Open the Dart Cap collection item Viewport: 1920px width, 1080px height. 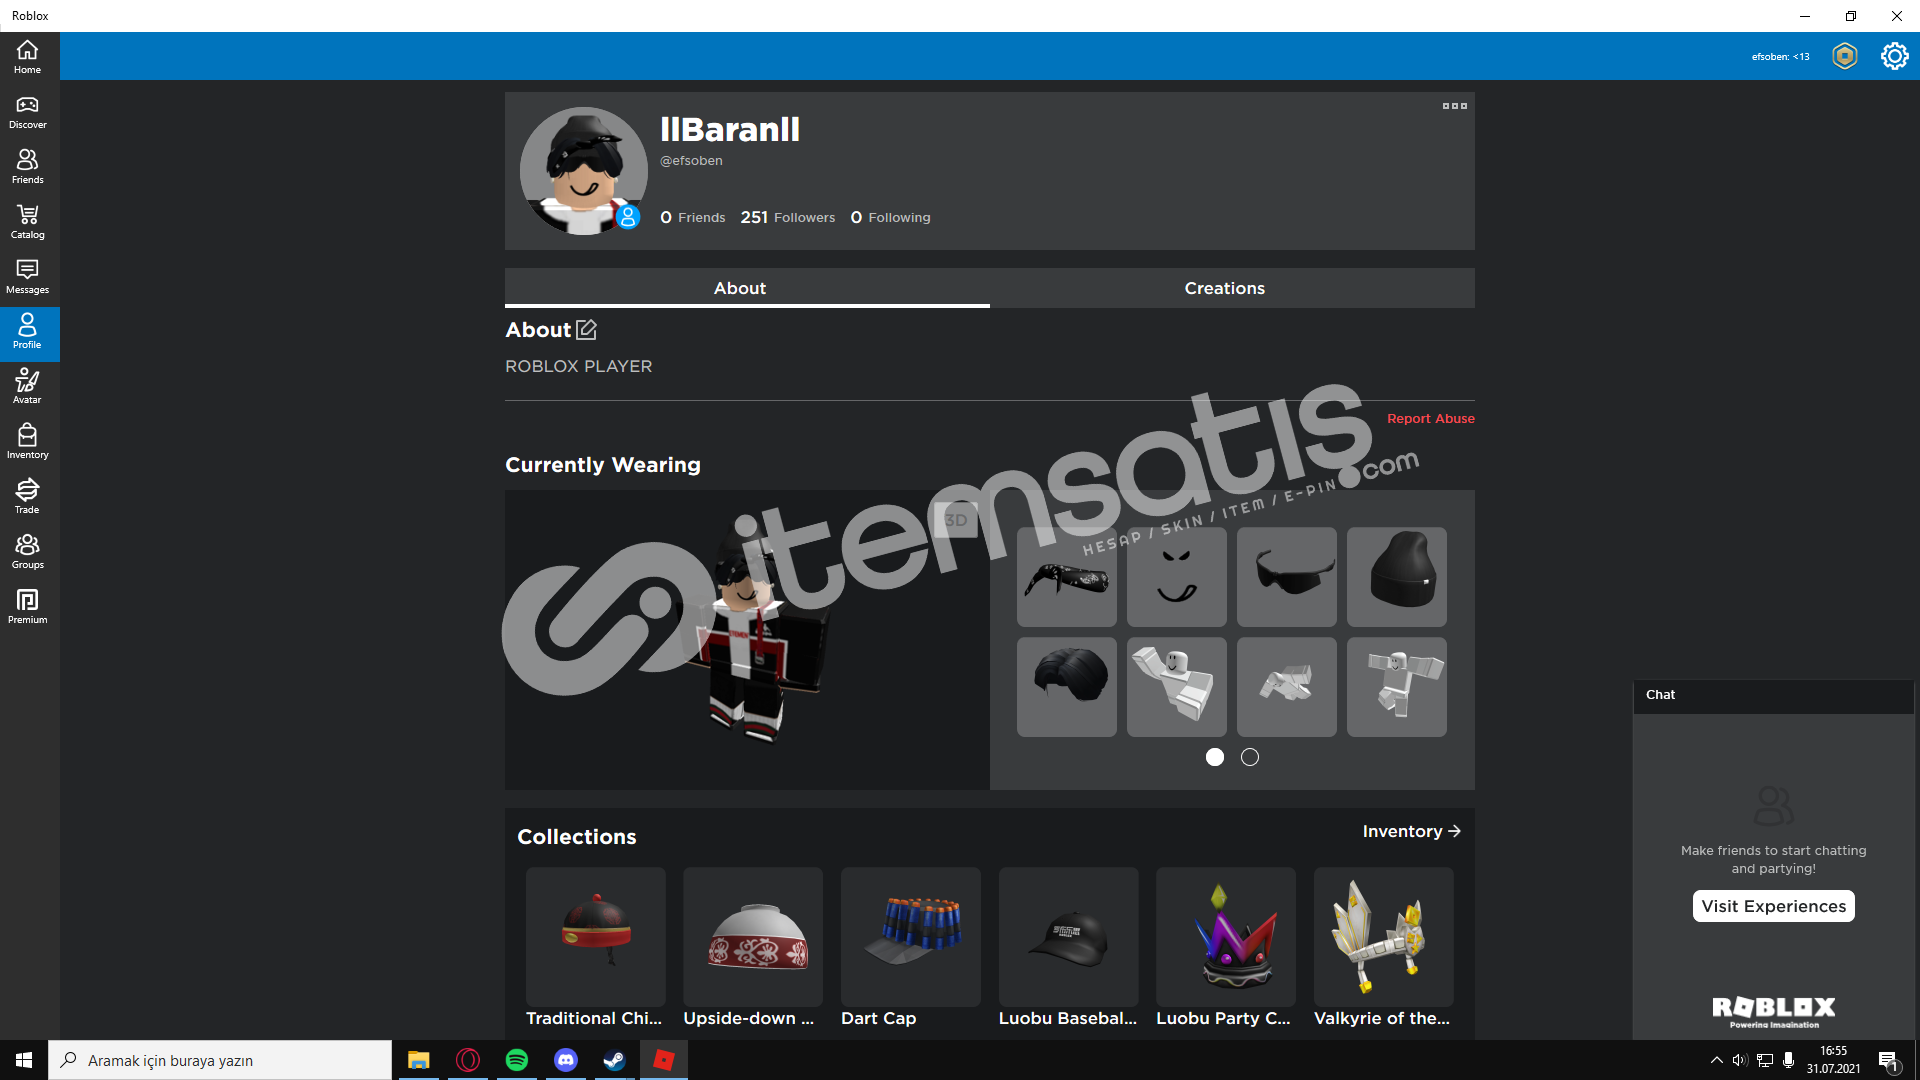coord(911,947)
